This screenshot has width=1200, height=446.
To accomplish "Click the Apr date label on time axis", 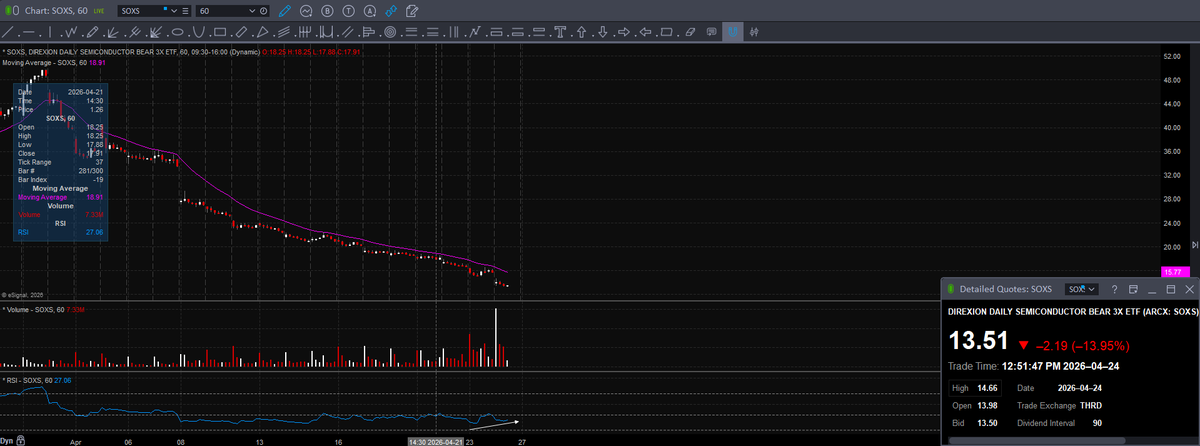I will click(75, 440).
